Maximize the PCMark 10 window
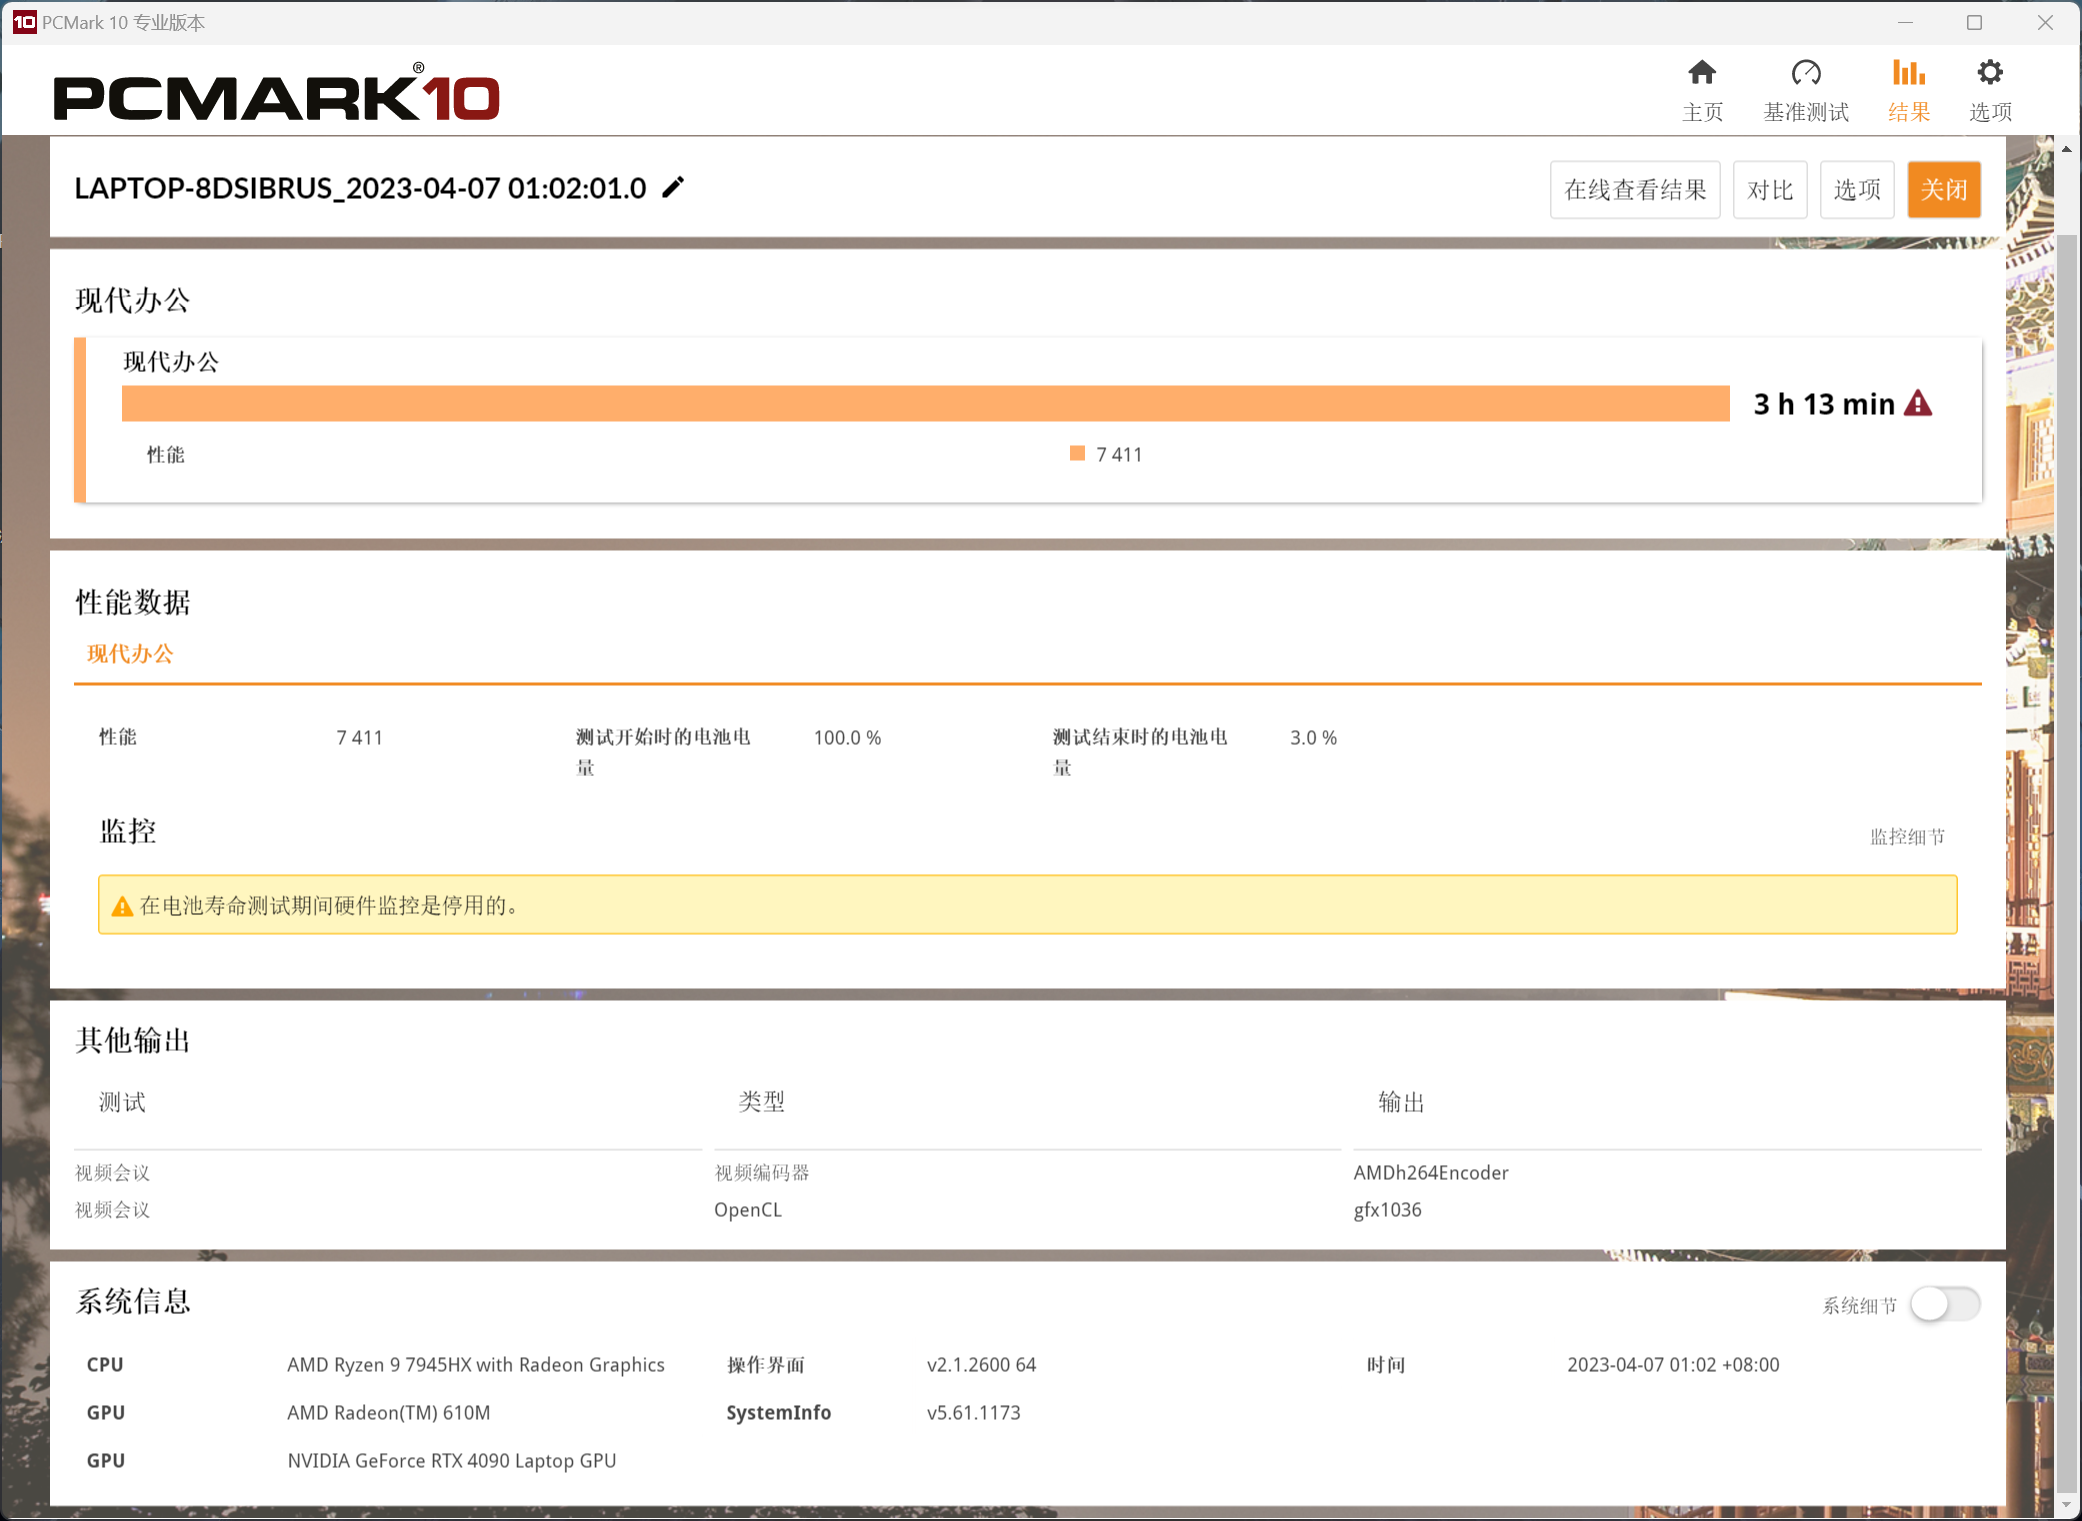This screenshot has width=2082, height=1521. 1974,22
